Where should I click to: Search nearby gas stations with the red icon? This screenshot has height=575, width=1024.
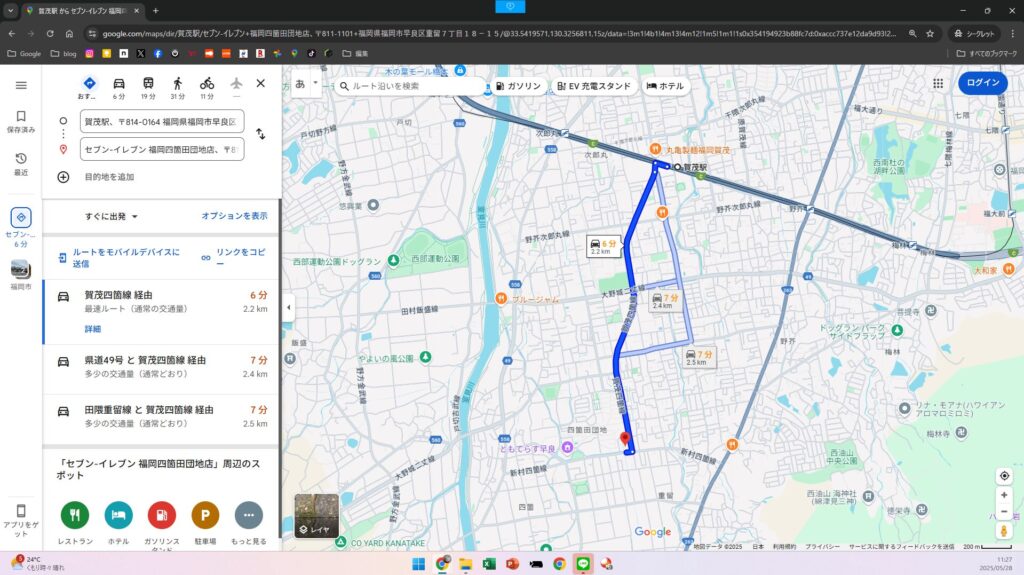[161, 515]
